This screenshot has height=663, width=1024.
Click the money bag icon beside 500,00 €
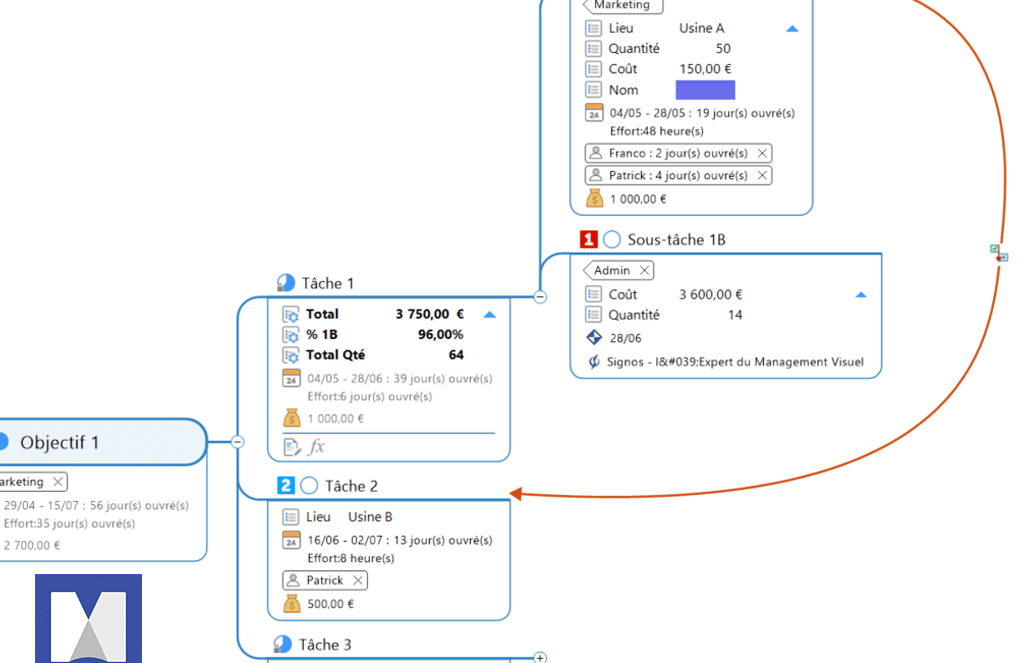point(291,604)
